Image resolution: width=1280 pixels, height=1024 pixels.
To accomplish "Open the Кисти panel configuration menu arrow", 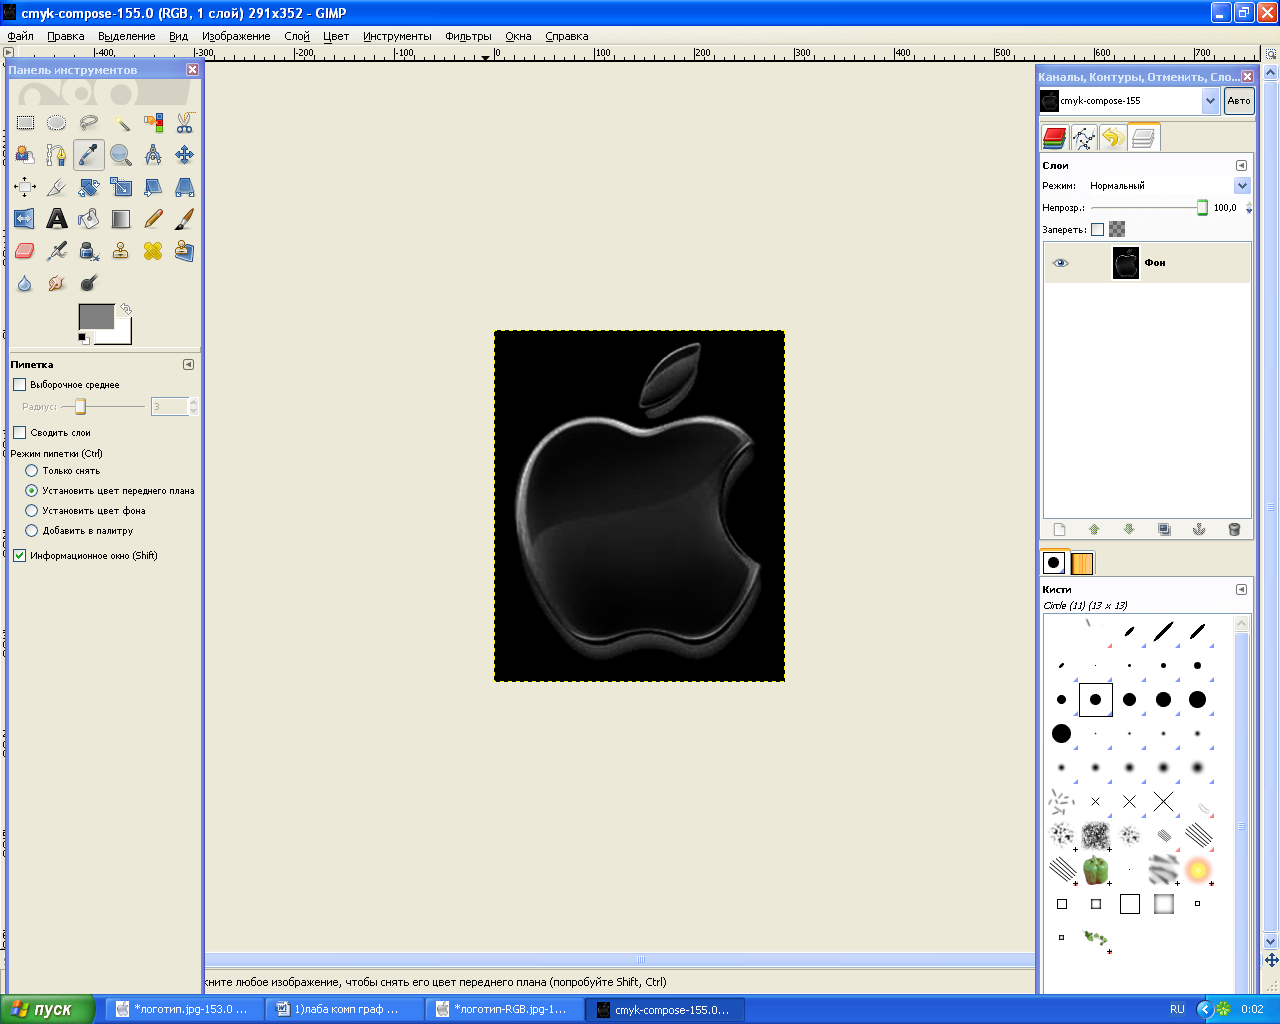I will (1241, 590).
